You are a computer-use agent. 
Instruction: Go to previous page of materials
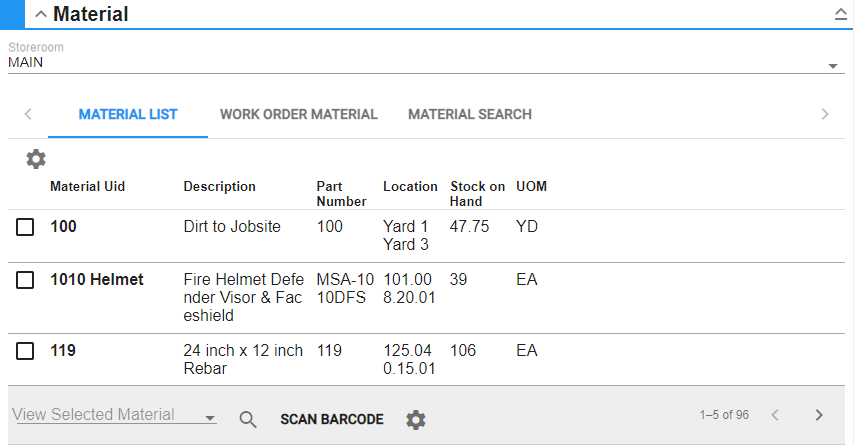[774, 415]
